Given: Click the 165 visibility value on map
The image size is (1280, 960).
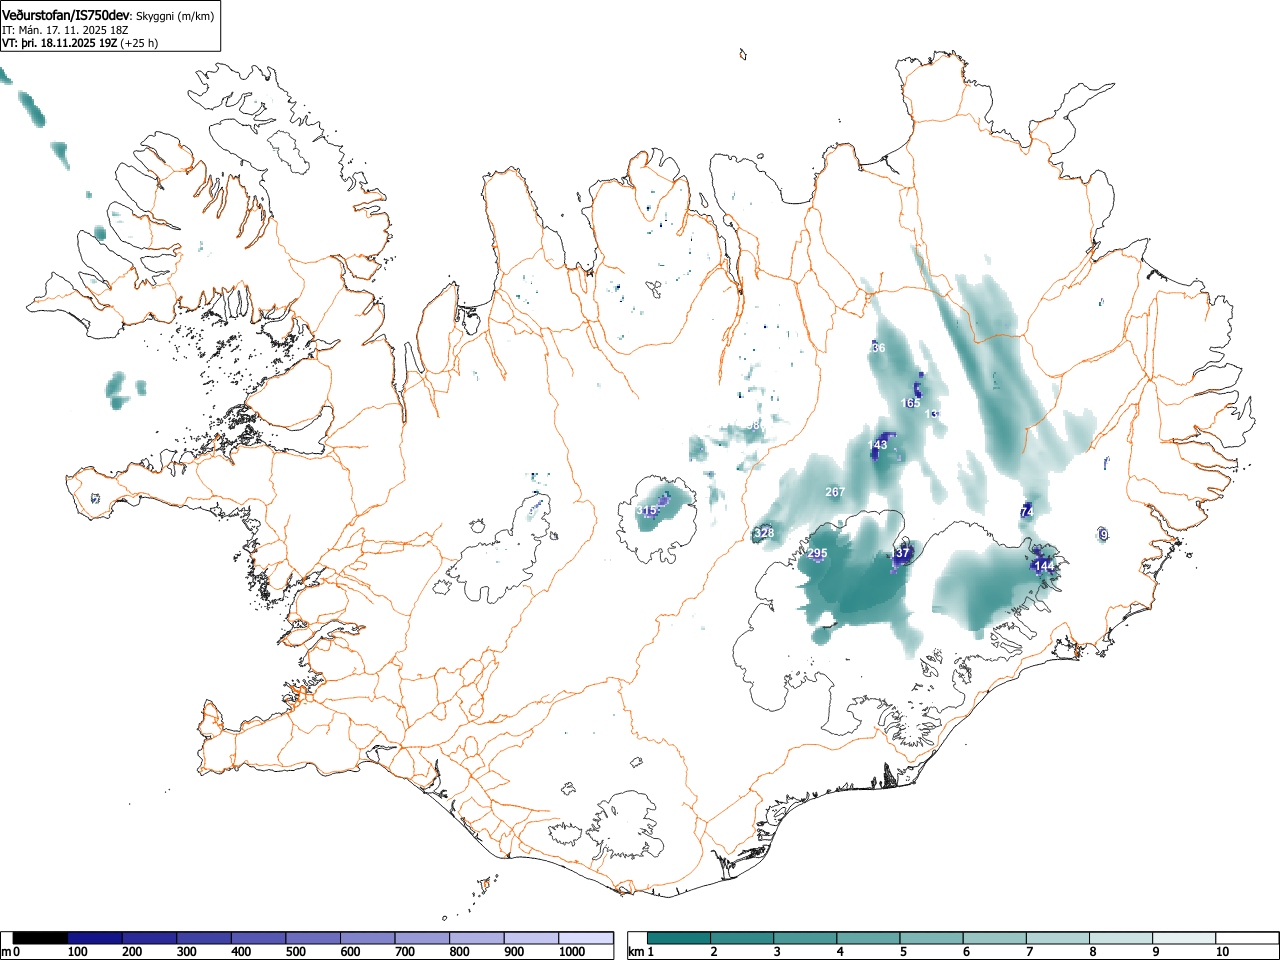Looking at the screenshot, I should (x=911, y=403).
